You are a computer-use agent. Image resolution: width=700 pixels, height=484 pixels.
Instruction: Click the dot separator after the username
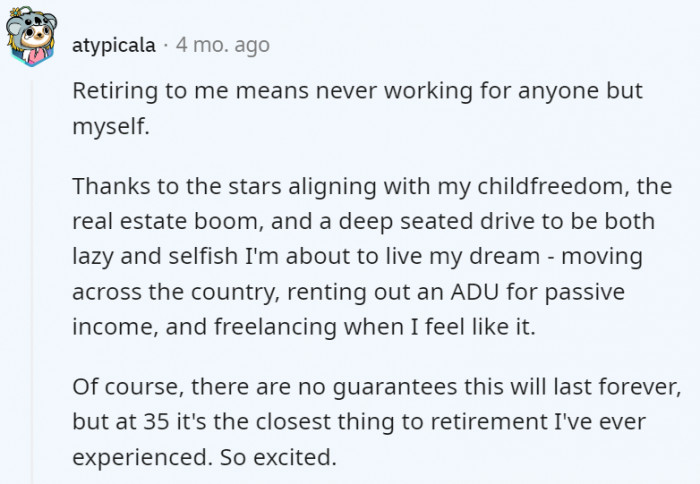click(166, 45)
